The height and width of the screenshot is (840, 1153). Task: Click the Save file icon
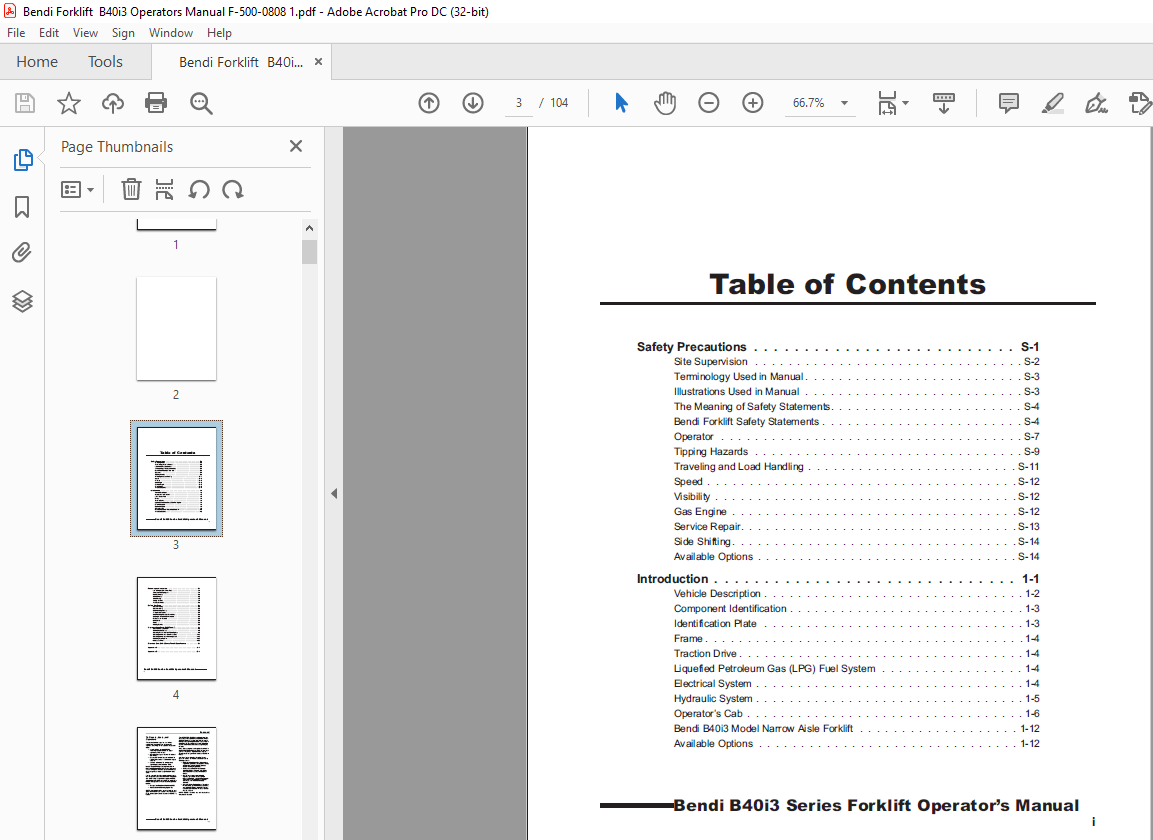tap(25, 103)
